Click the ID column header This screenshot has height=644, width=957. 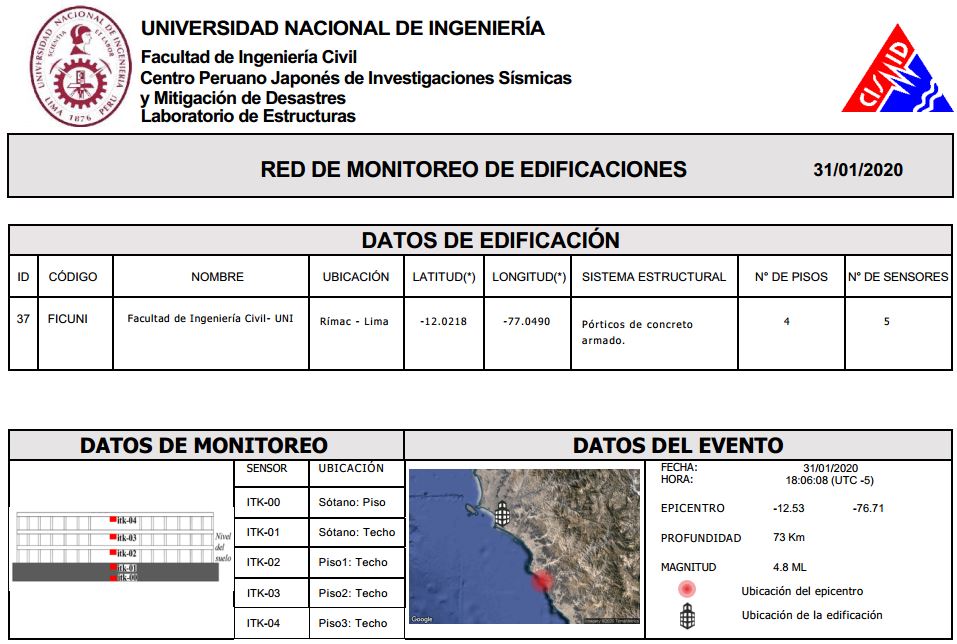click(23, 277)
